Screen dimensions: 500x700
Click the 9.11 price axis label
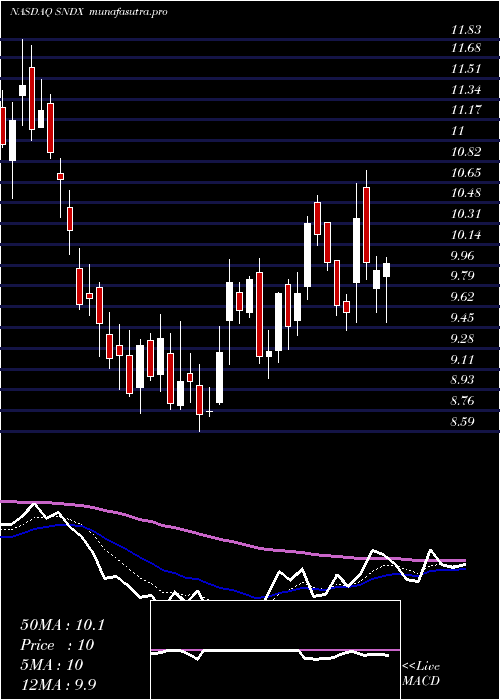[x=463, y=359]
